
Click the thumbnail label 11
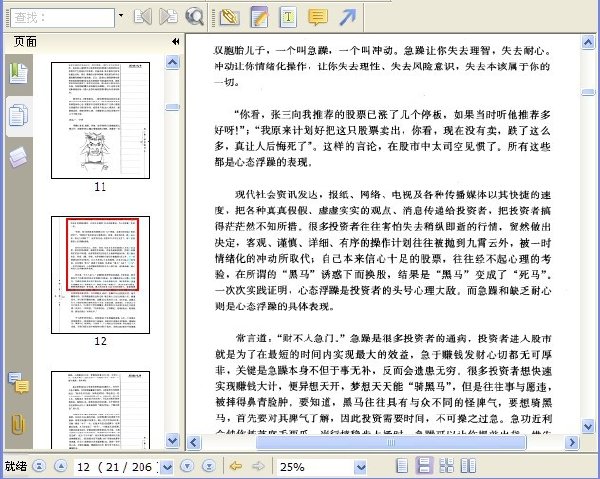click(100, 187)
